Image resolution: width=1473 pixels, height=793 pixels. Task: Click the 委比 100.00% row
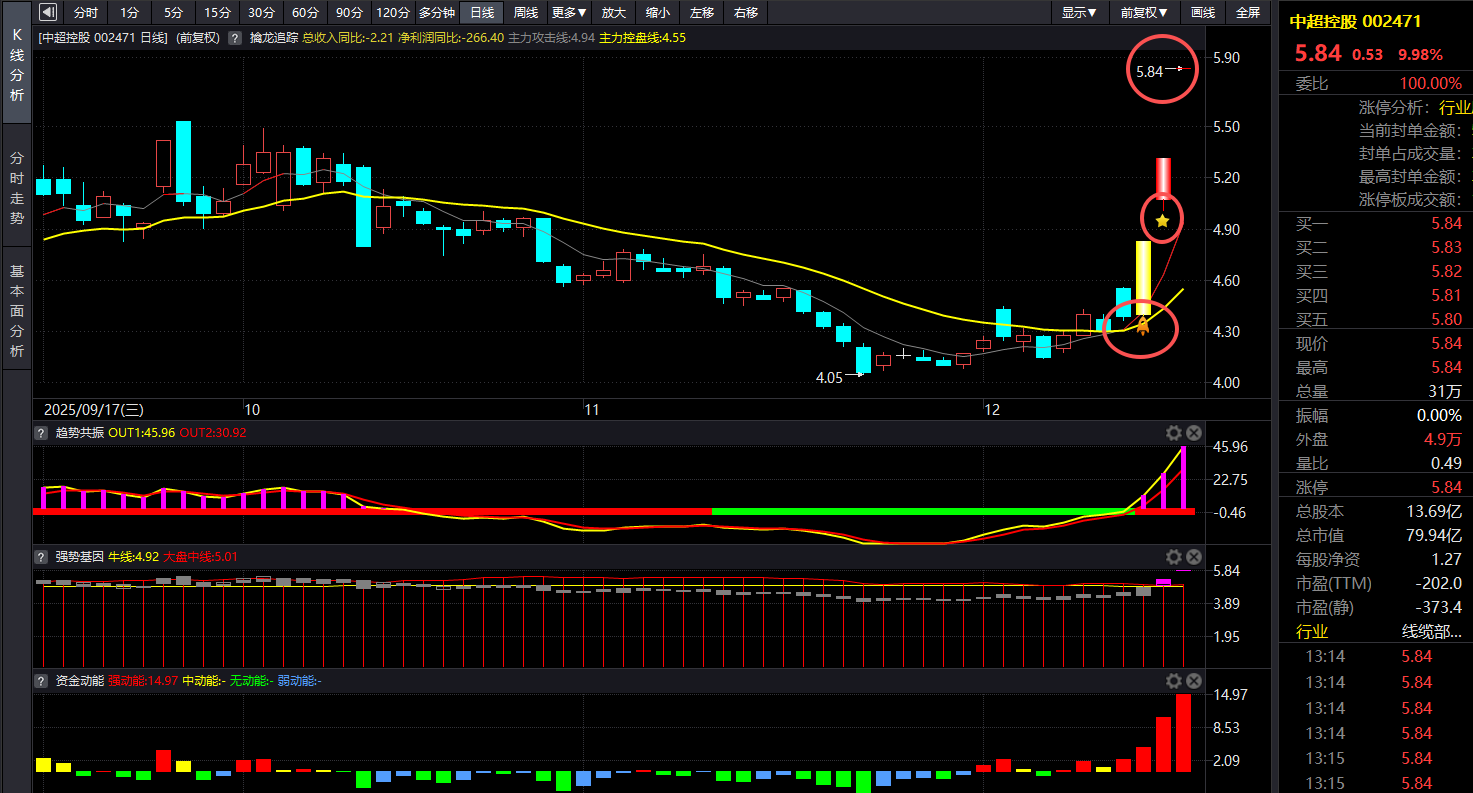click(x=1376, y=84)
